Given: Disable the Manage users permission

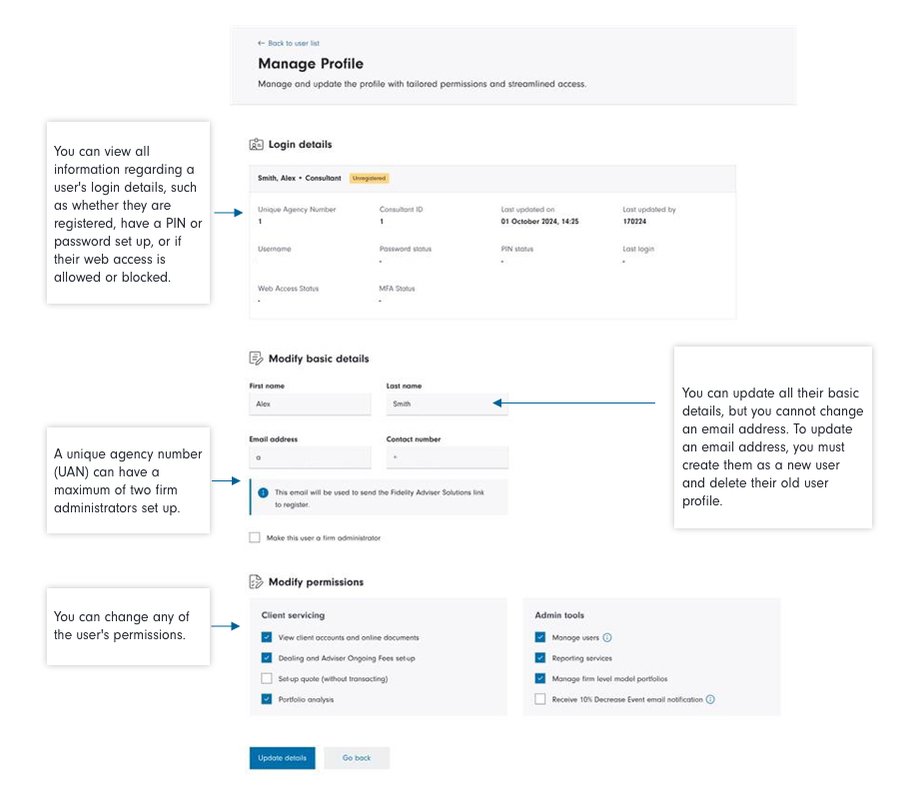Looking at the screenshot, I should 541,637.
